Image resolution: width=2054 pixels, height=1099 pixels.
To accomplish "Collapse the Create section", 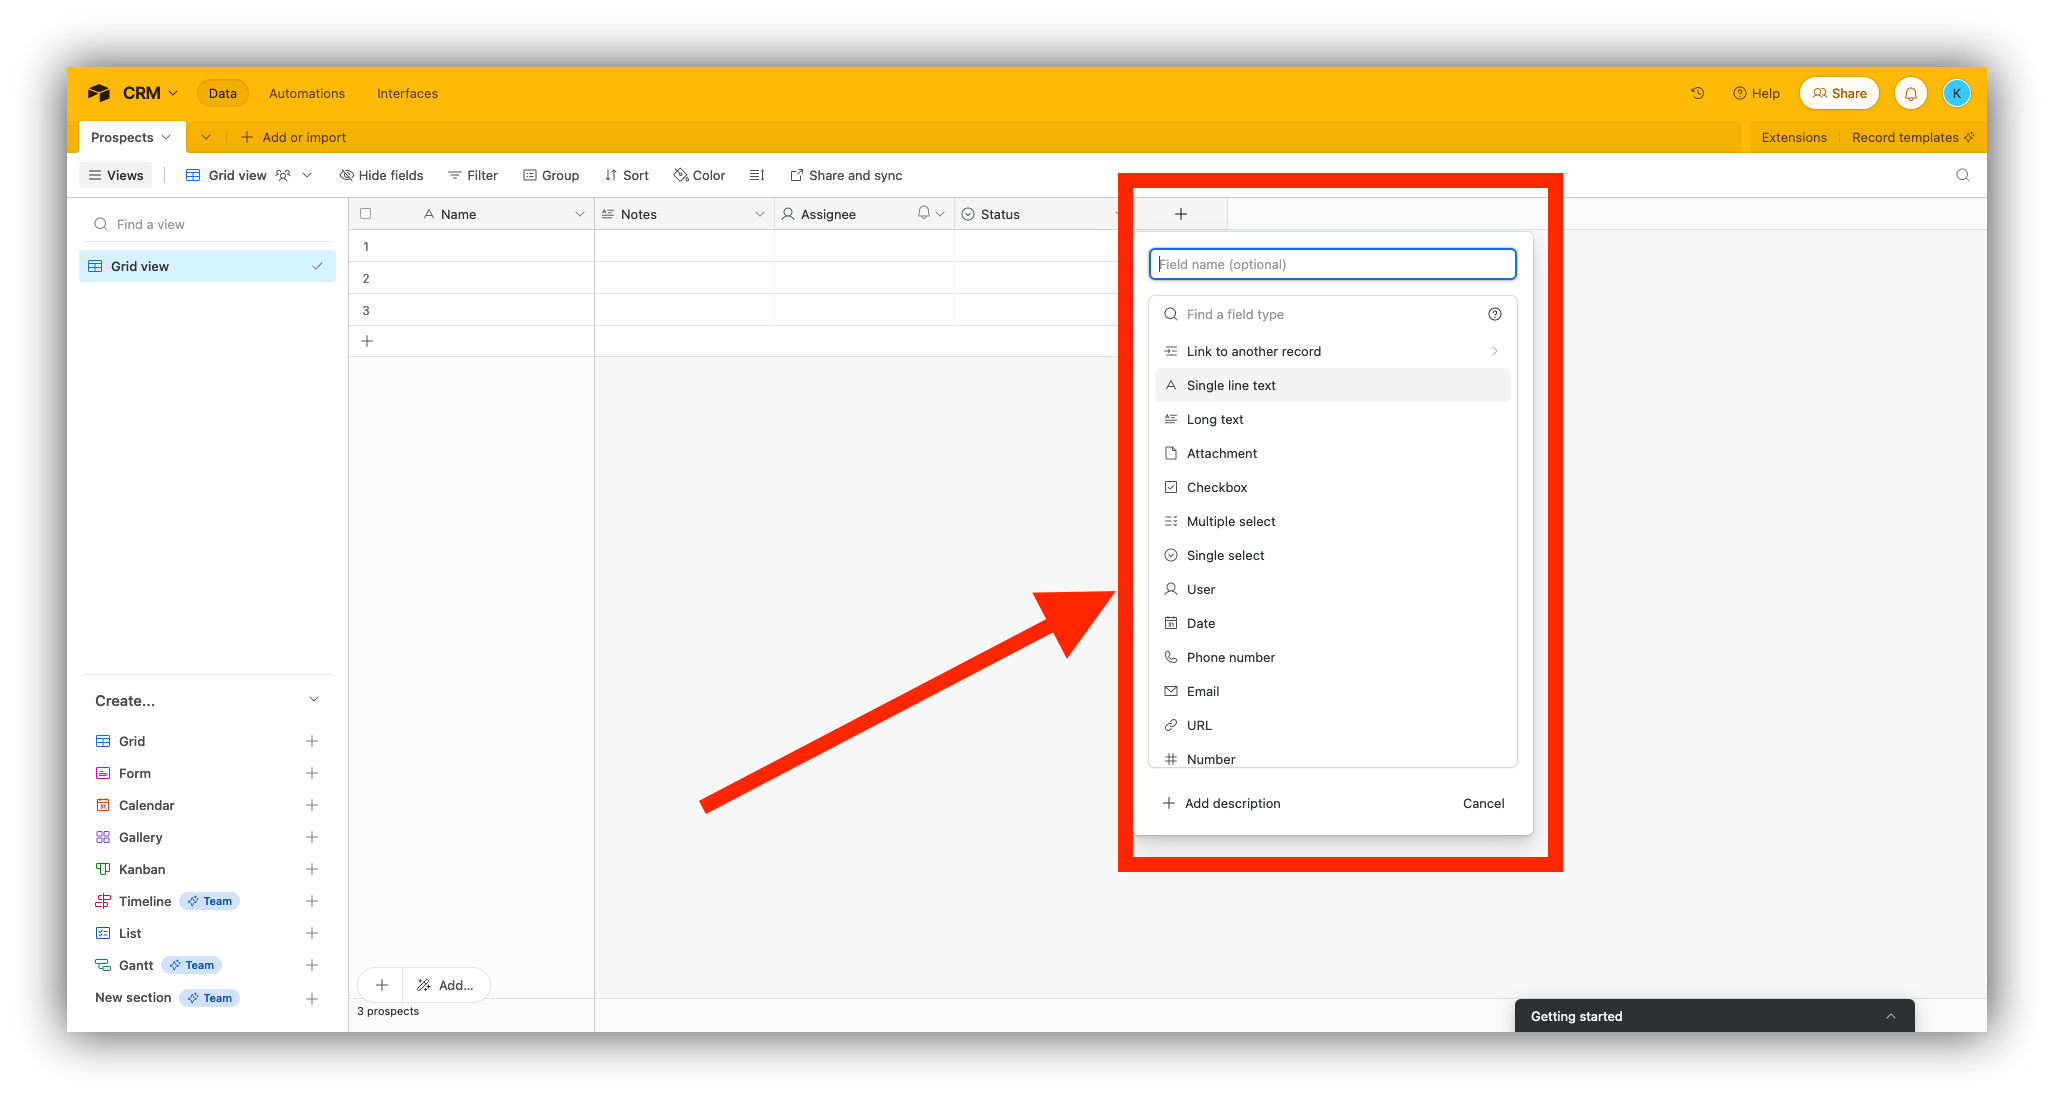I will [x=314, y=699].
